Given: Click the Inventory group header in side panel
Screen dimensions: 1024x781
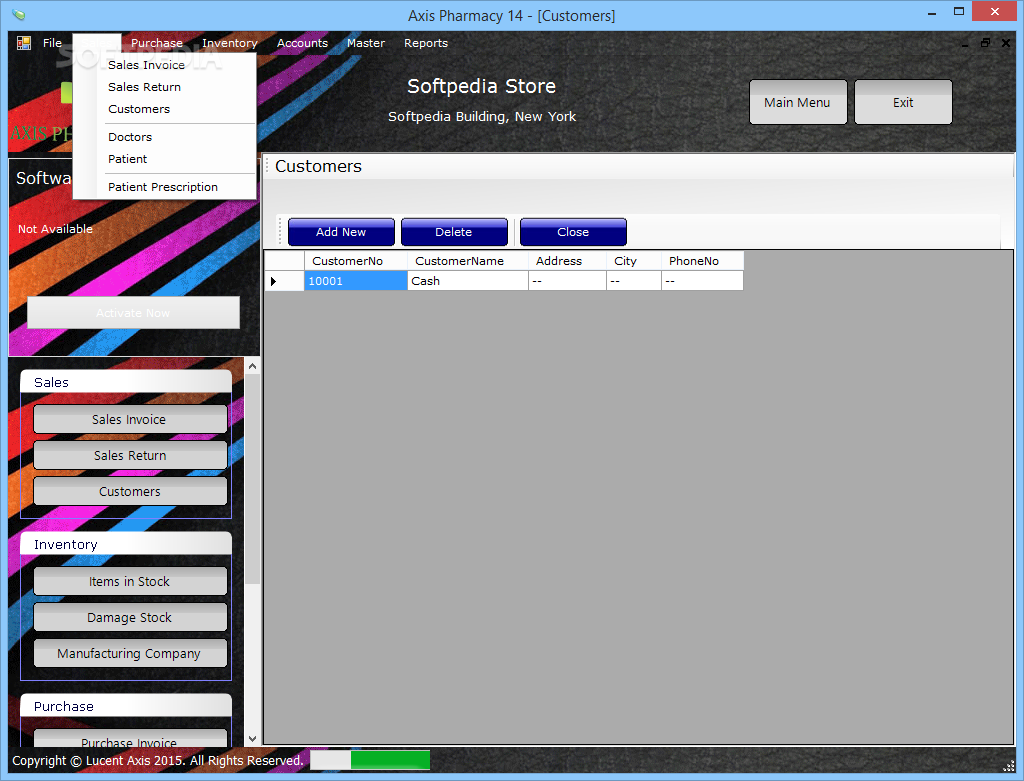Looking at the screenshot, I should tap(126, 544).
